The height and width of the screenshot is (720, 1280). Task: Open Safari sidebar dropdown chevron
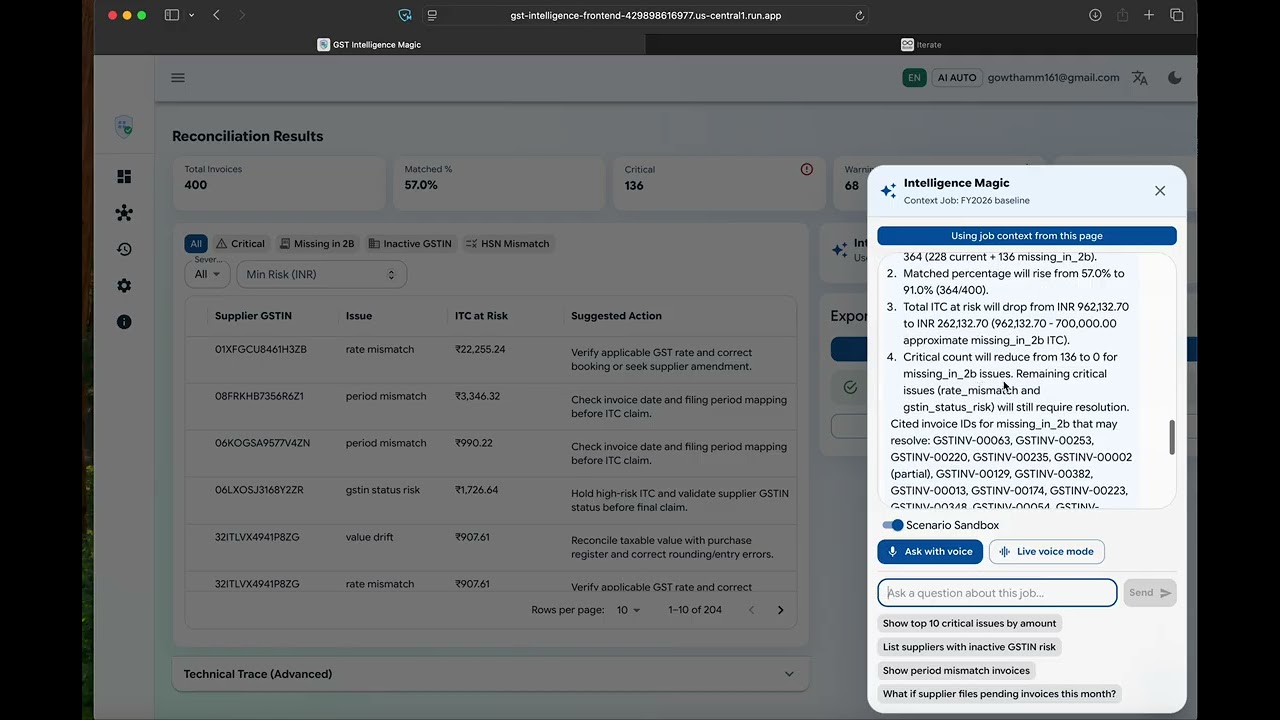[x=191, y=16]
